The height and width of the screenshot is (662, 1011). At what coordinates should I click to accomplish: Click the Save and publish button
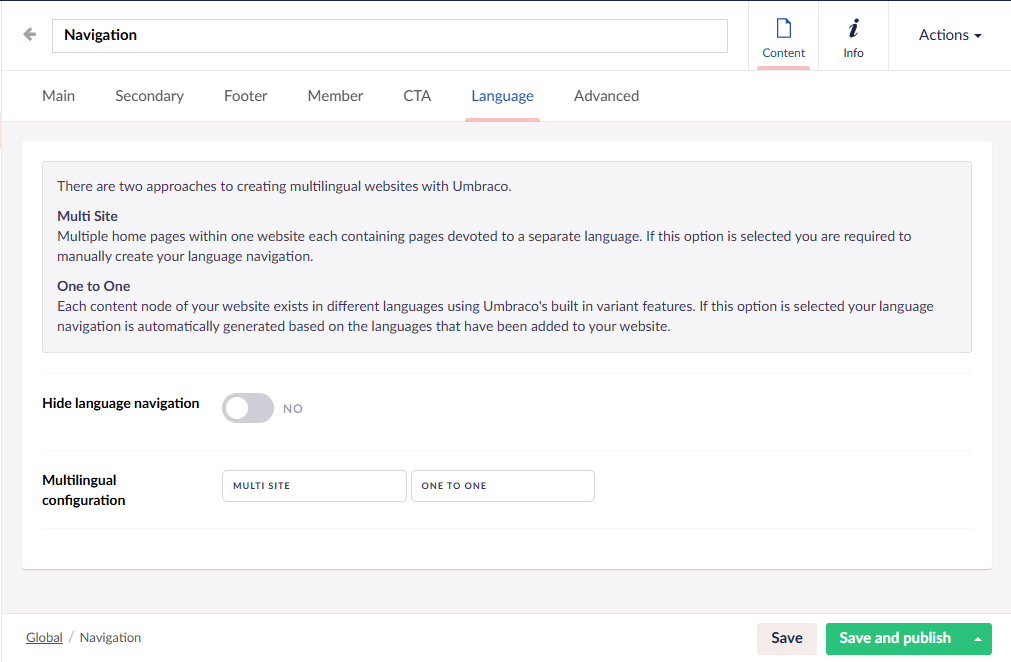click(x=894, y=638)
